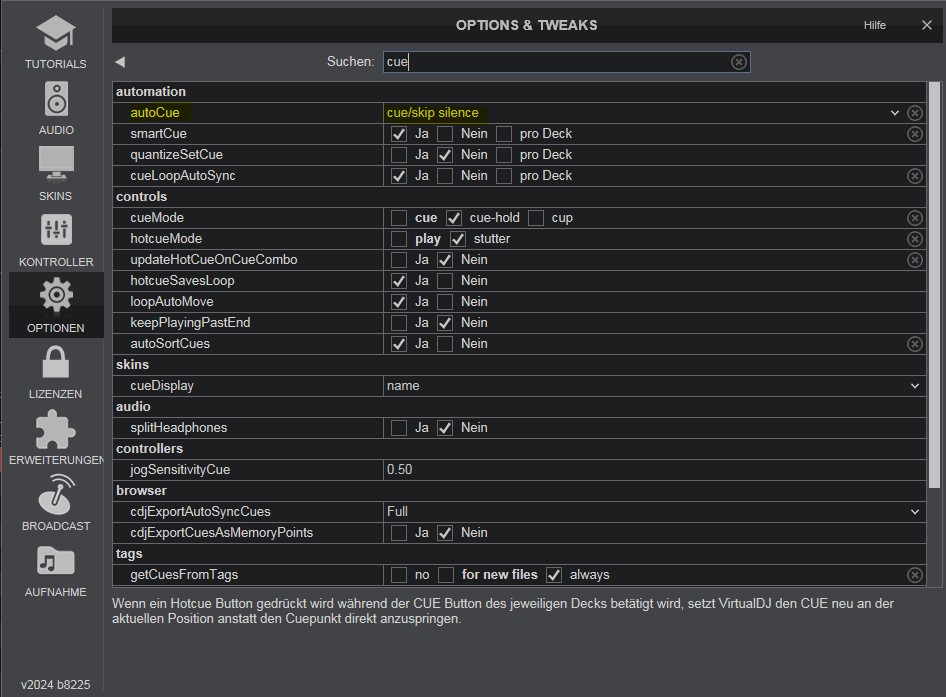Reset cueLoopAutoSync option to default
The width and height of the screenshot is (946, 697).
click(x=915, y=176)
